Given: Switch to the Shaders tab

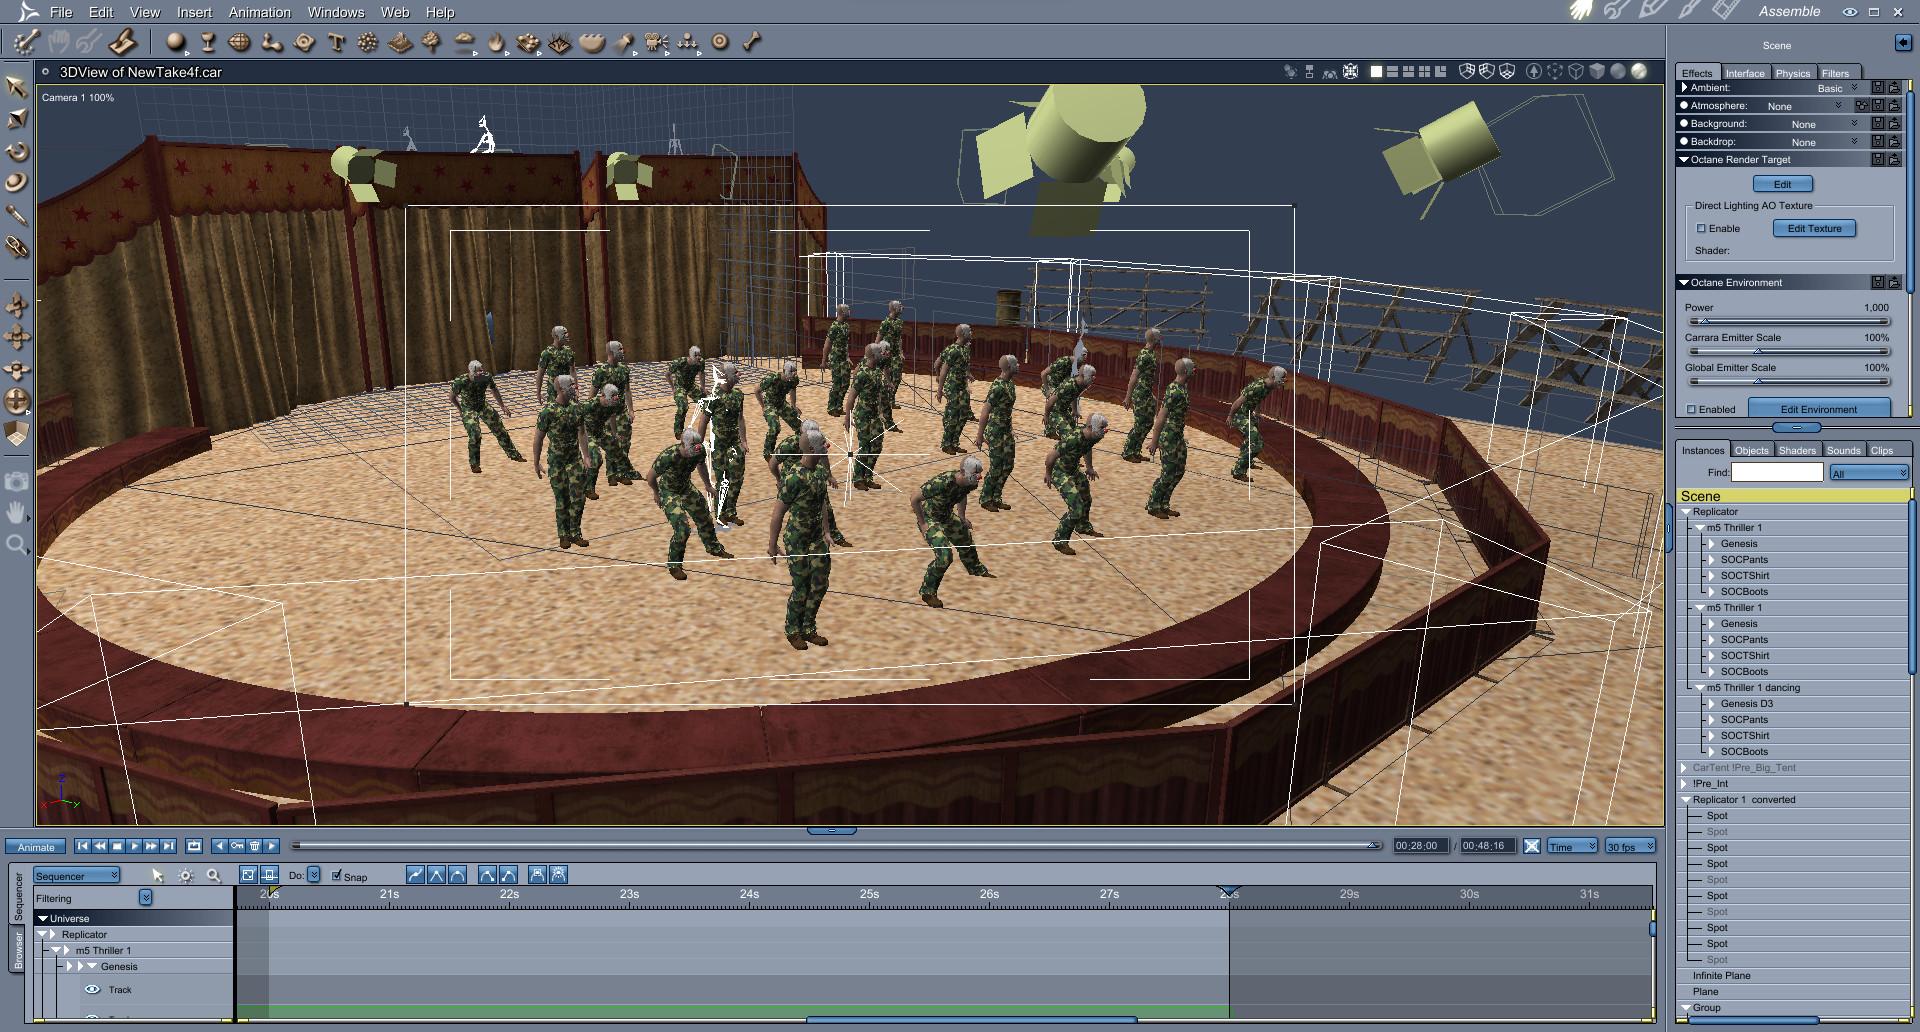Looking at the screenshot, I should [x=1797, y=450].
